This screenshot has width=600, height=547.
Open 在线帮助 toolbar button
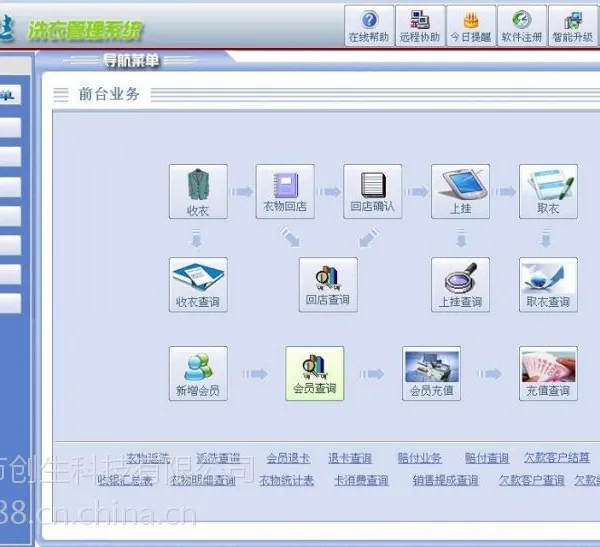click(x=369, y=26)
